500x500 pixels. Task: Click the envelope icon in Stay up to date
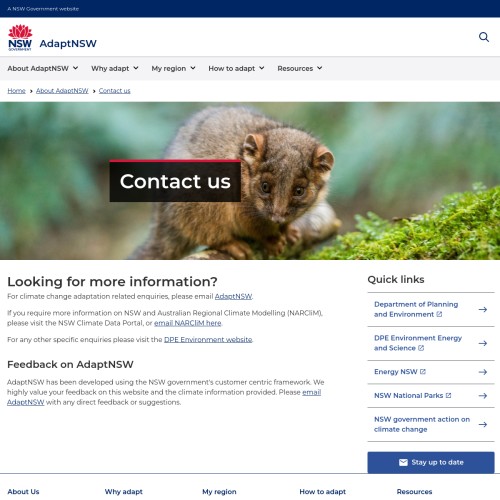point(403,462)
